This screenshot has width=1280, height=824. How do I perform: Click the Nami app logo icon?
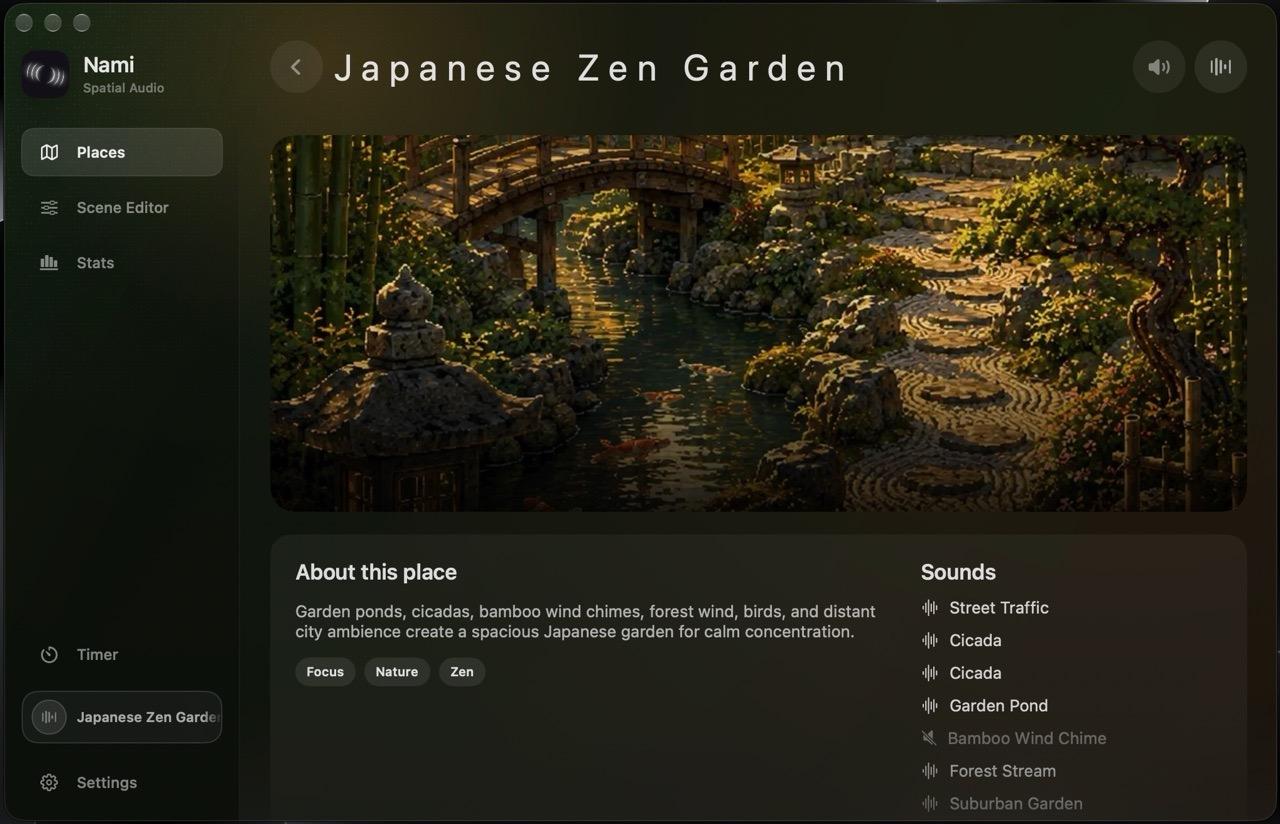point(45,74)
